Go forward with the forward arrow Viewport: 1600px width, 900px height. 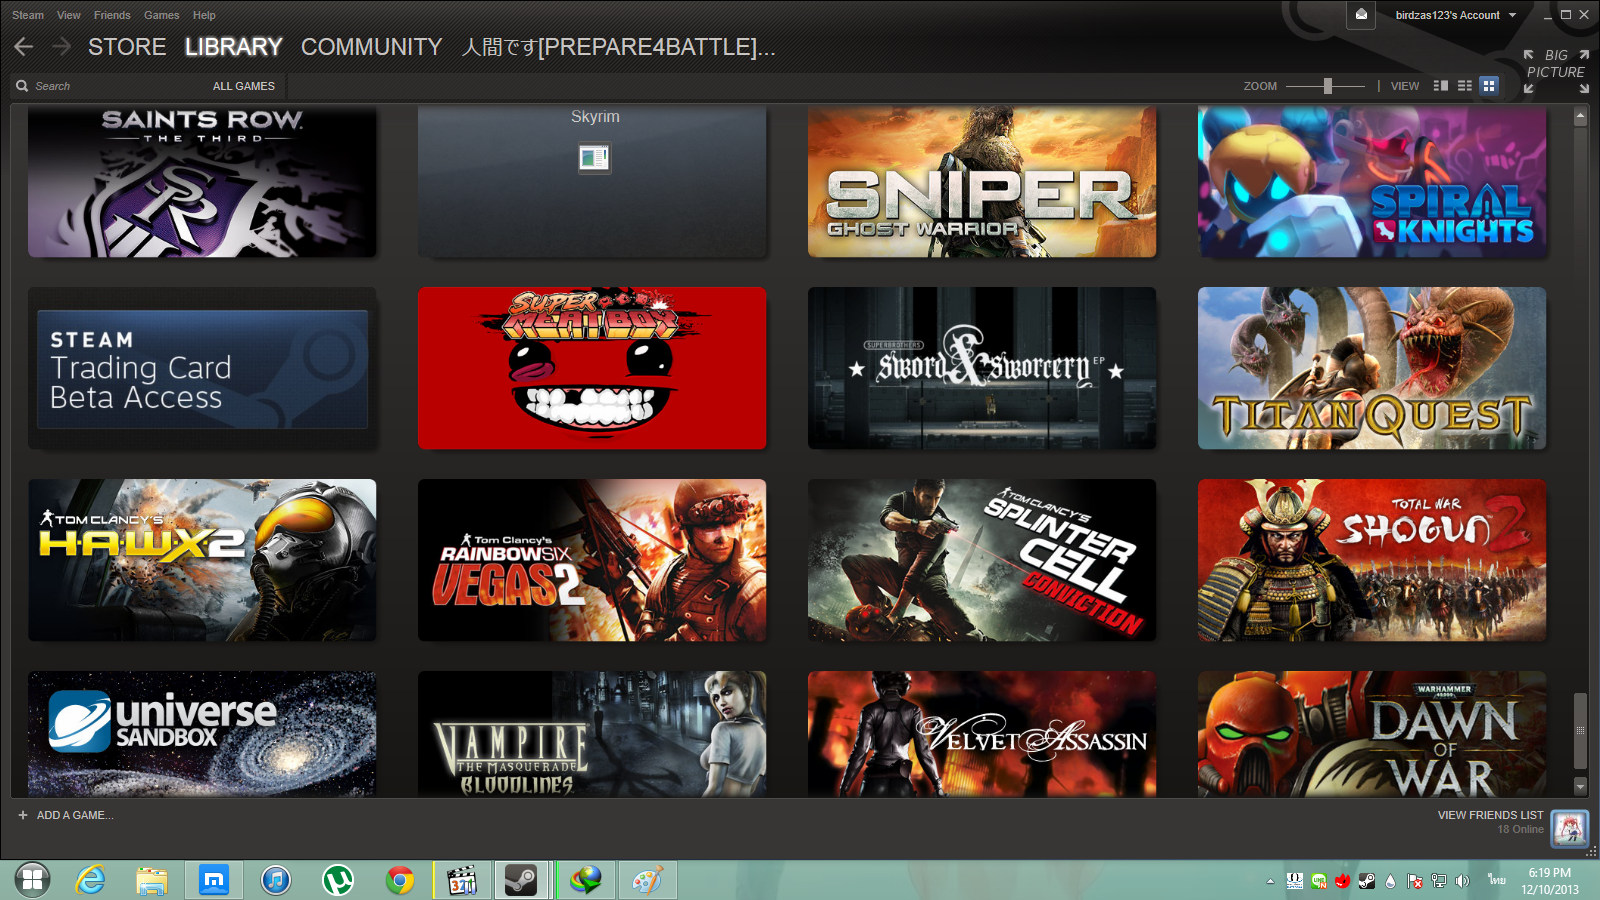tap(61, 47)
